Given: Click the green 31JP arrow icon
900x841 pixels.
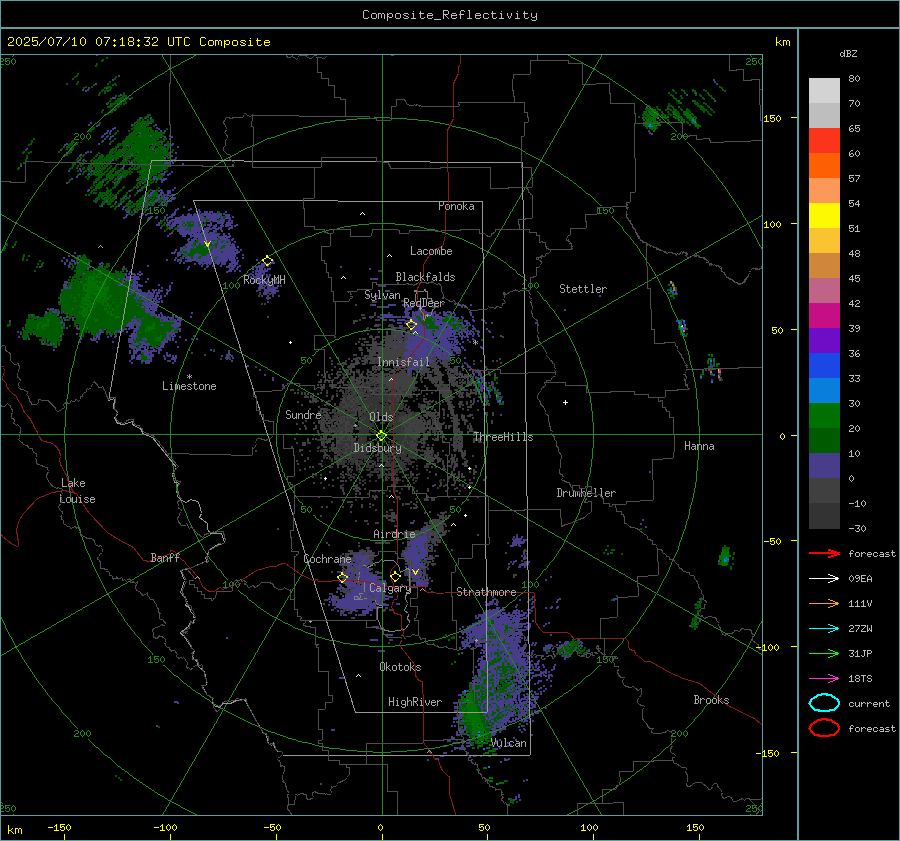Looking at the screenshot, I should click(824, 653).
